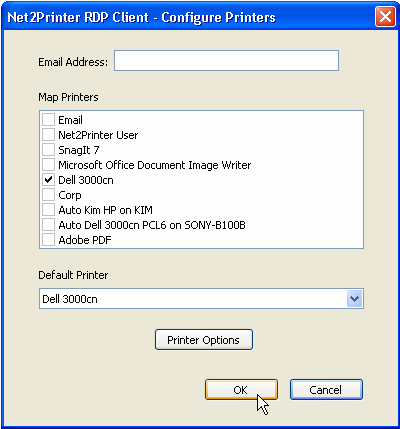
Task: Select the 'SnagIt 7' list text
Action: click(x=79, y=150)
